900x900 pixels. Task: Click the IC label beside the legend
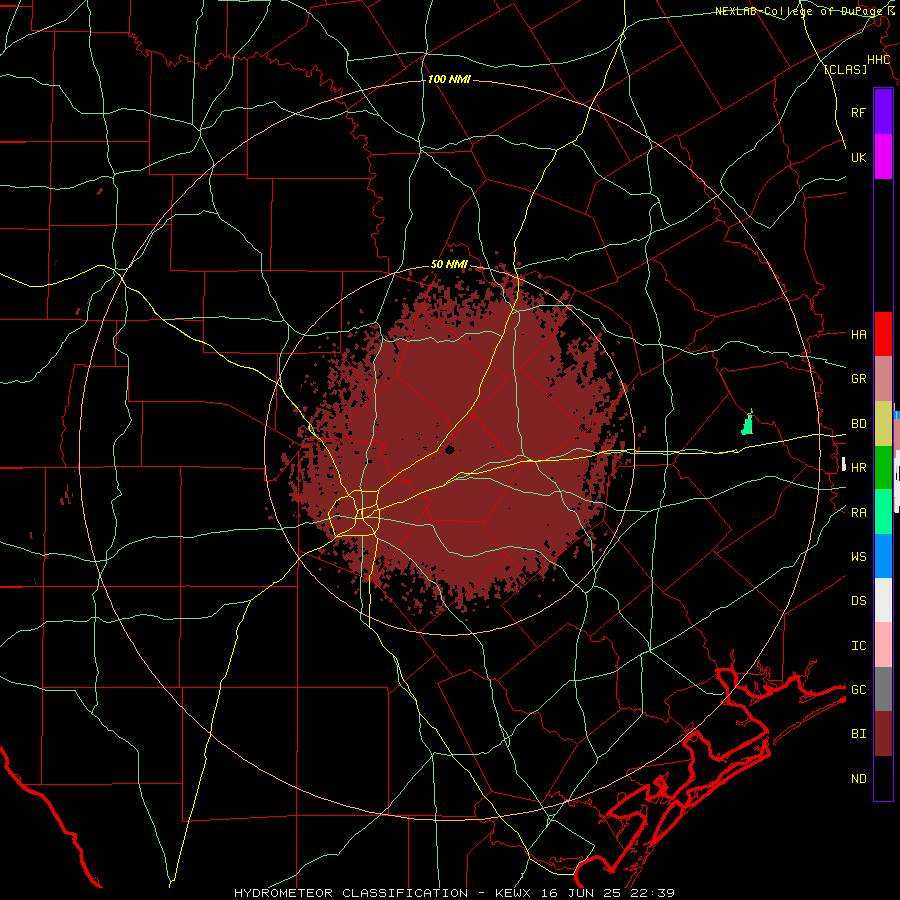(858, 646)
